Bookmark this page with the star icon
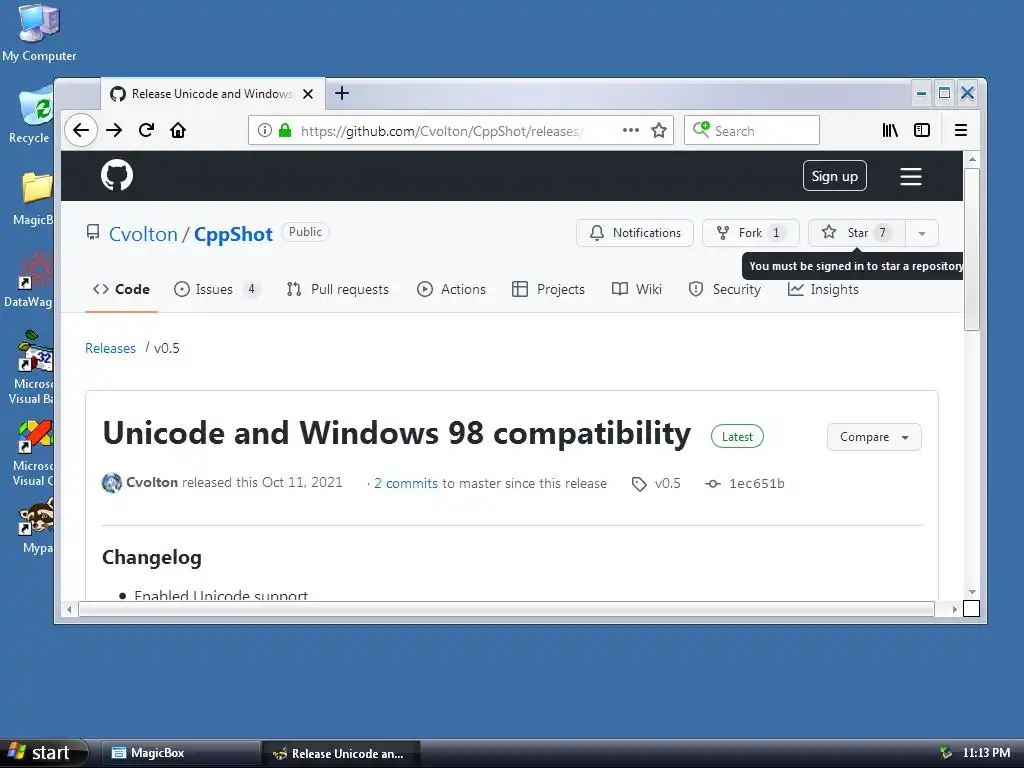The image size is (1024, 768). [x=659, y=130]
